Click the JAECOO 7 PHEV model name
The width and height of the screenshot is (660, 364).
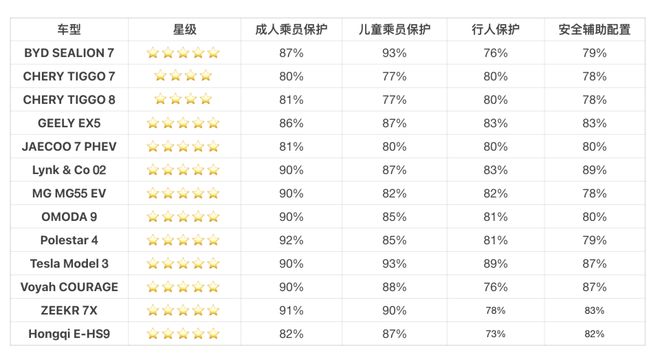click(69, 146)
